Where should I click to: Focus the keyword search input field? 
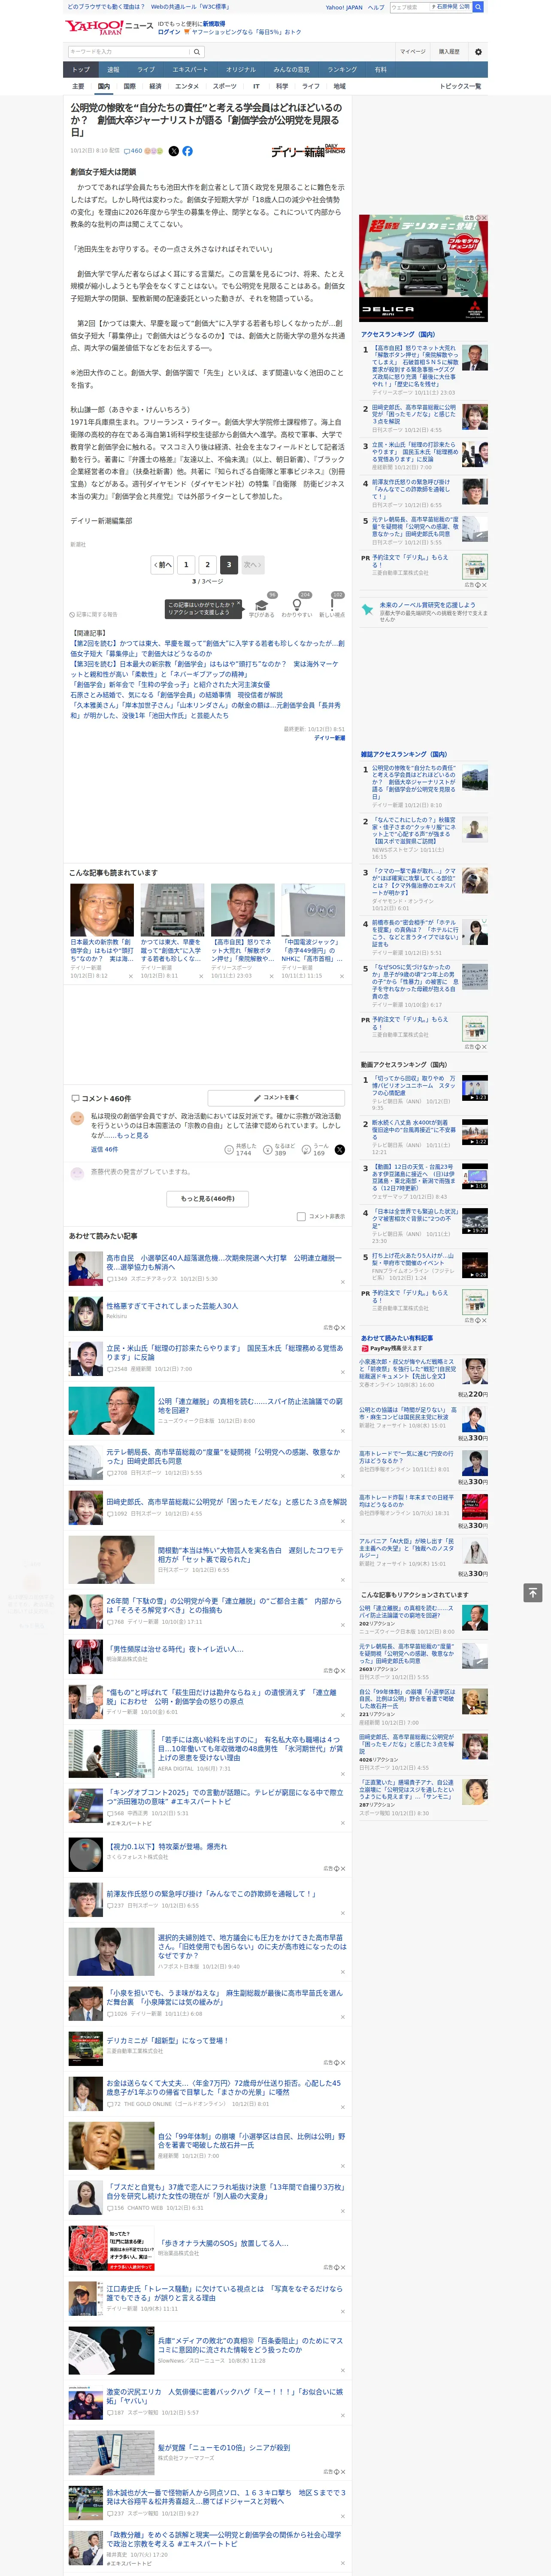coord(129,52)
